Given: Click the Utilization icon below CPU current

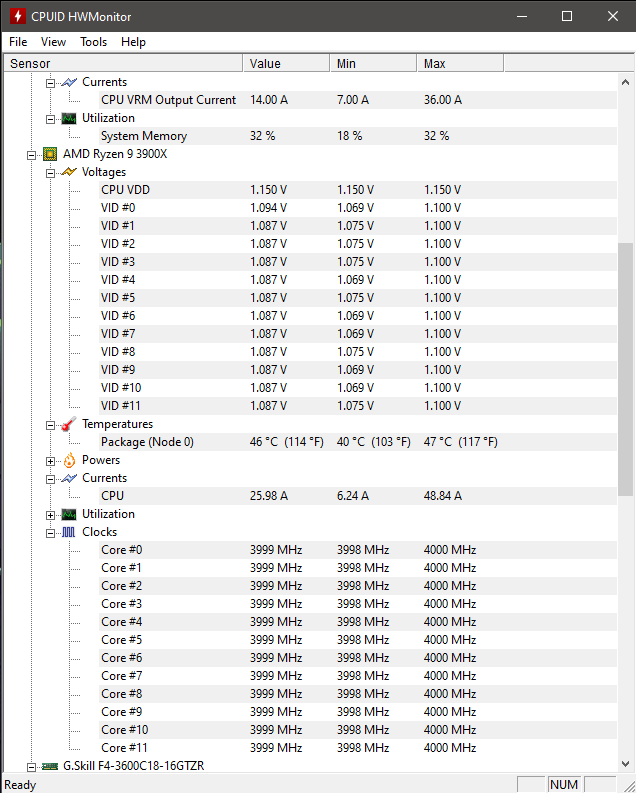Looking at the screenshot, I should pos(69,514).
